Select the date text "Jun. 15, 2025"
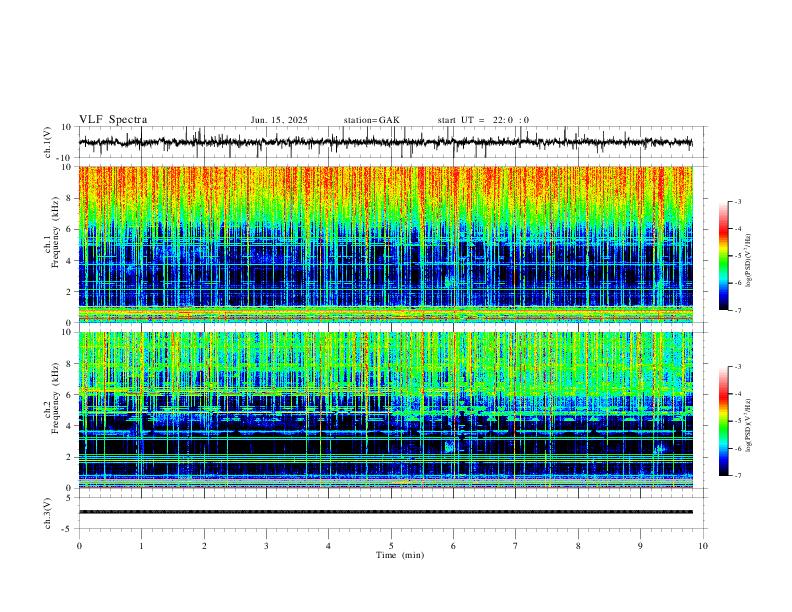Image resolution: width=792 pixels, height=612 pixels. (279, 120)
